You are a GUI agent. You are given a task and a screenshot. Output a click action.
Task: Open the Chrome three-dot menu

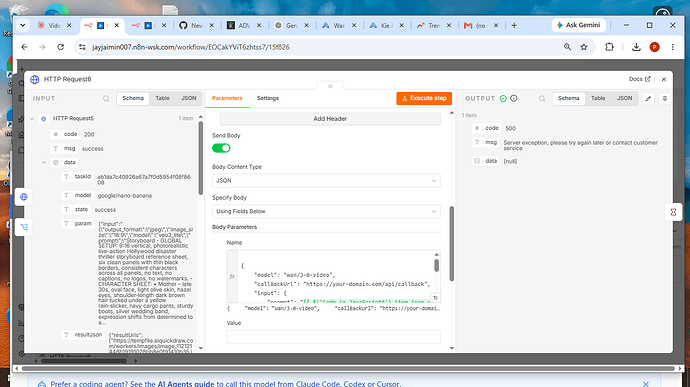[672, 47]
